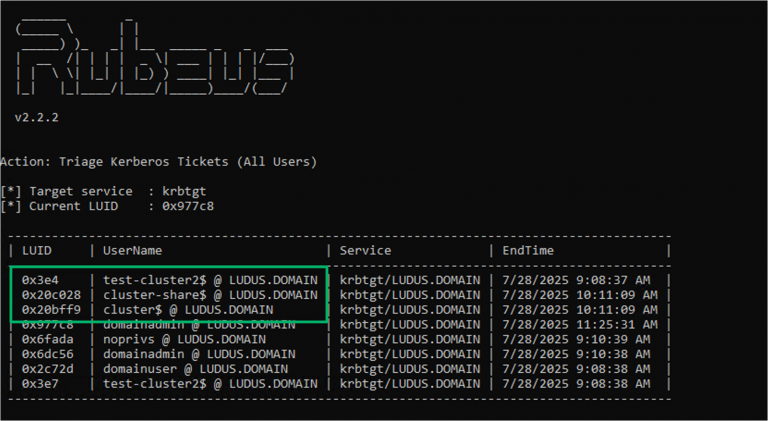This screenshot has width=768, height=421.
Task: Click end time 7/28/2025 9:10:39 AM
Action: pos(576,339)
